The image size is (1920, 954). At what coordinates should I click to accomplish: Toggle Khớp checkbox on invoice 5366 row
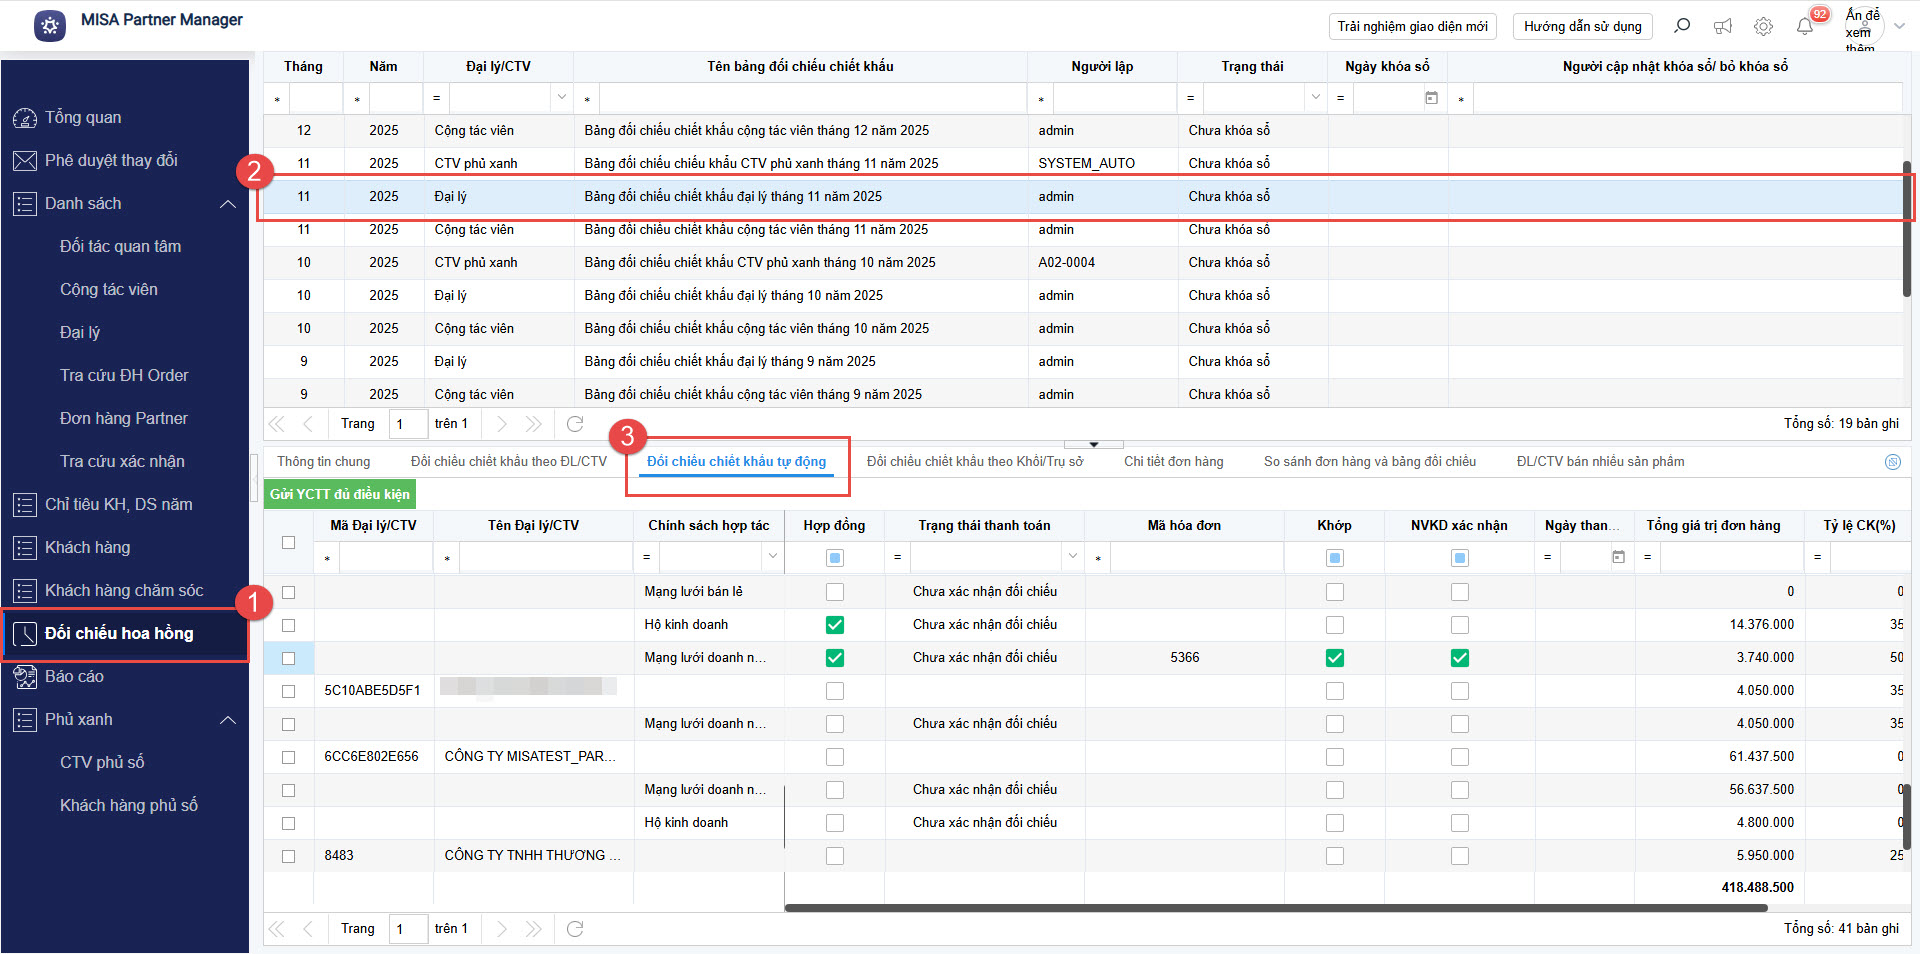(1334, 658)
